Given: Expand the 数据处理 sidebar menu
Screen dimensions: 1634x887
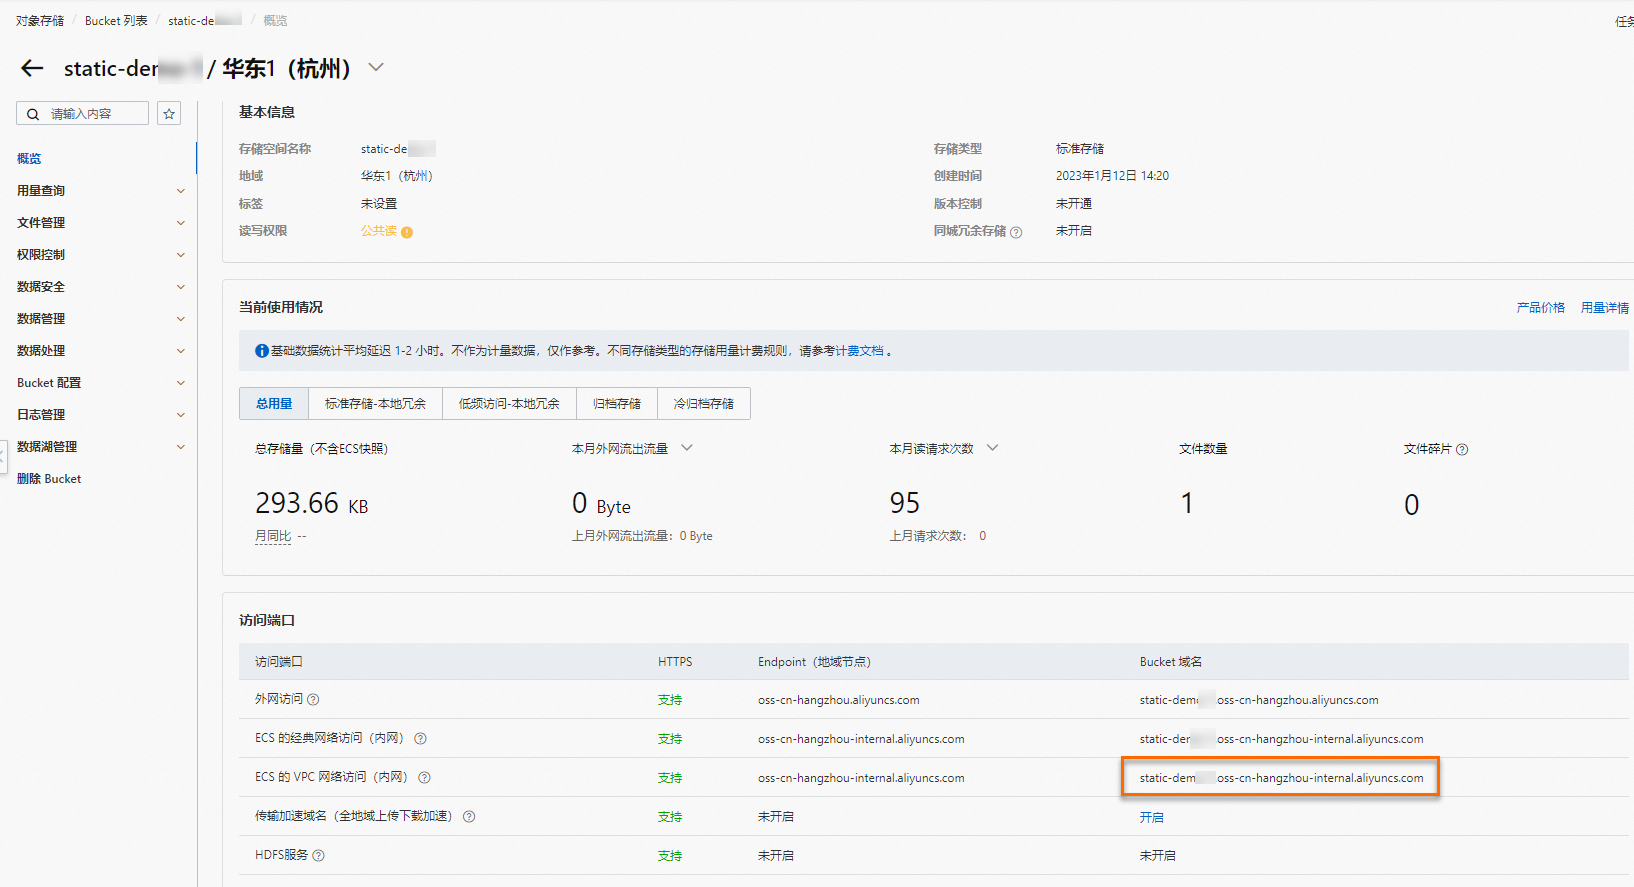Looking at the screenshot, I should point(181,351).
